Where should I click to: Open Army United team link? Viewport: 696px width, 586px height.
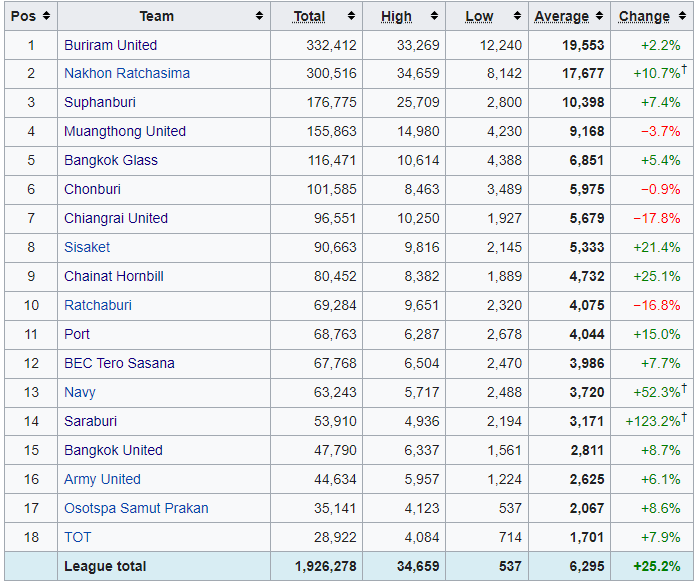103,479
